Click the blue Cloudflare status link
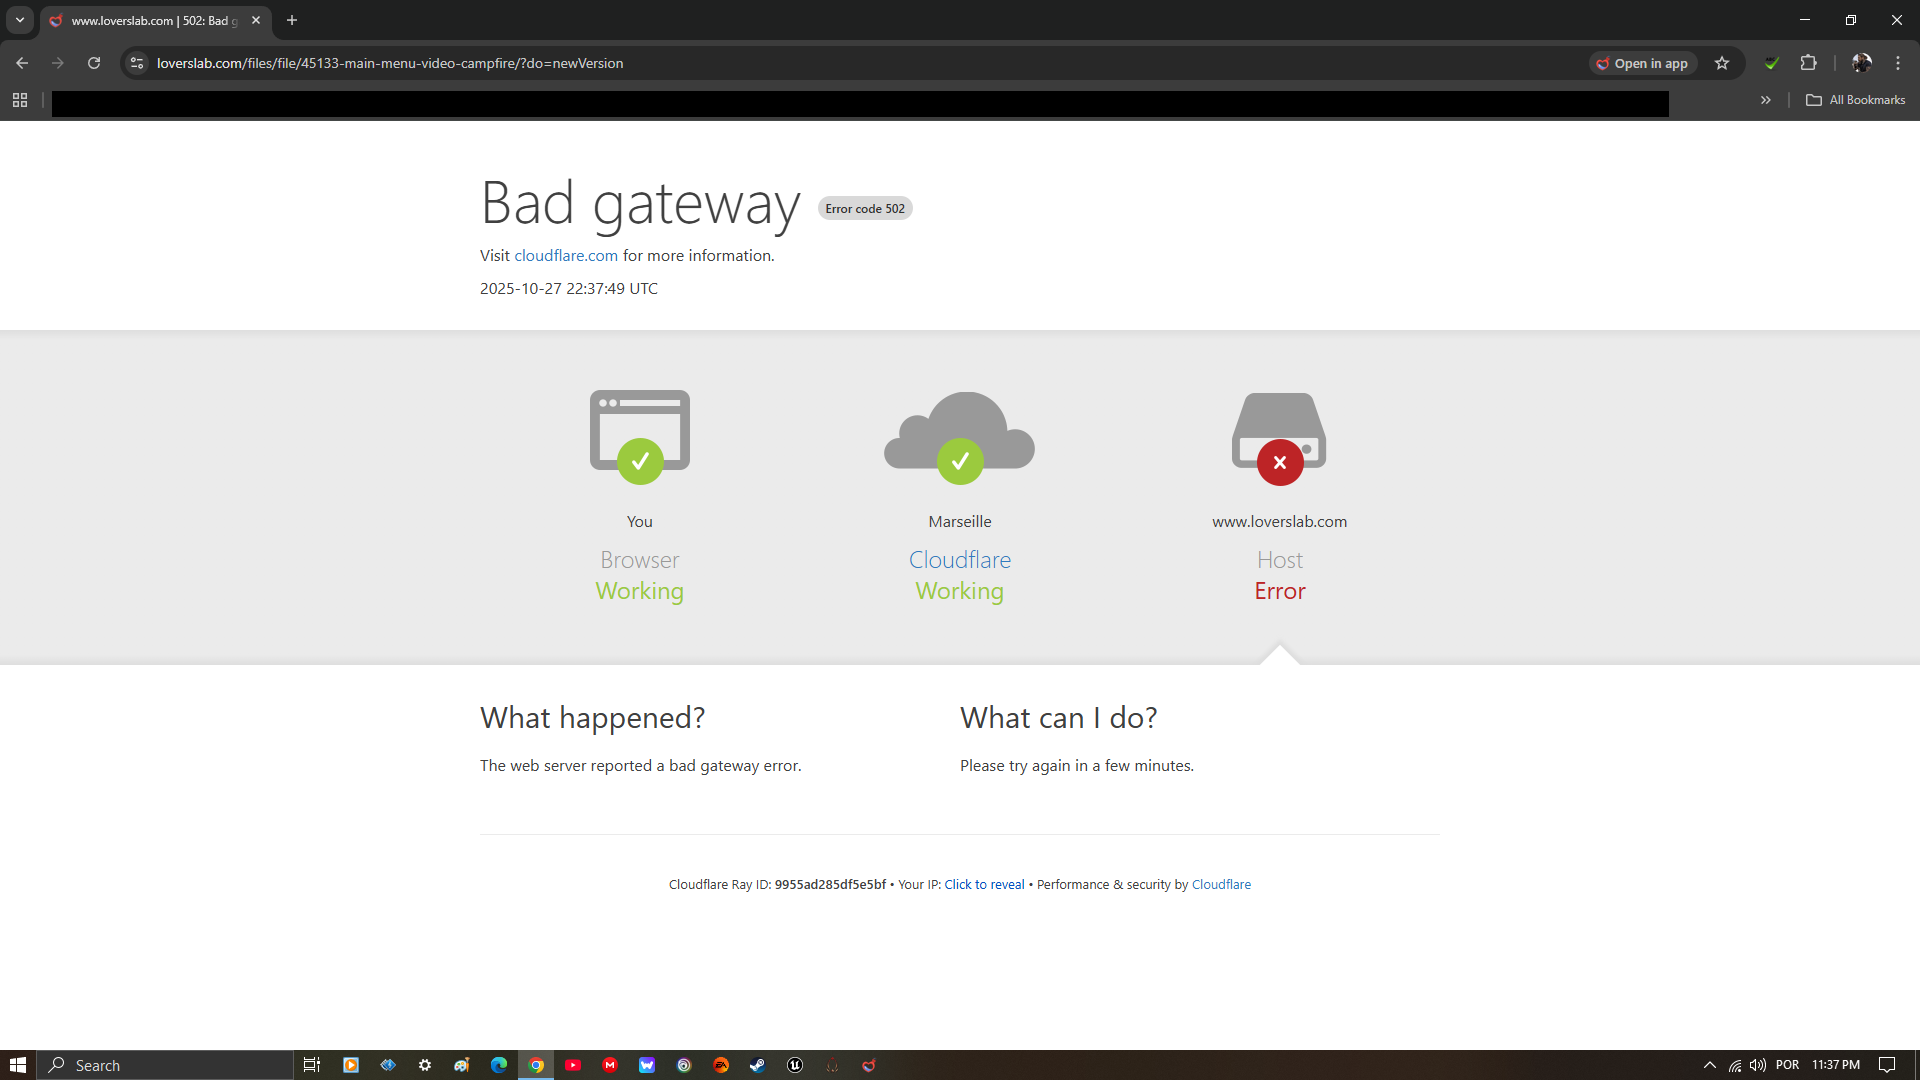Viewport: 1920px width, 1080px height. [x=960, y=560]
